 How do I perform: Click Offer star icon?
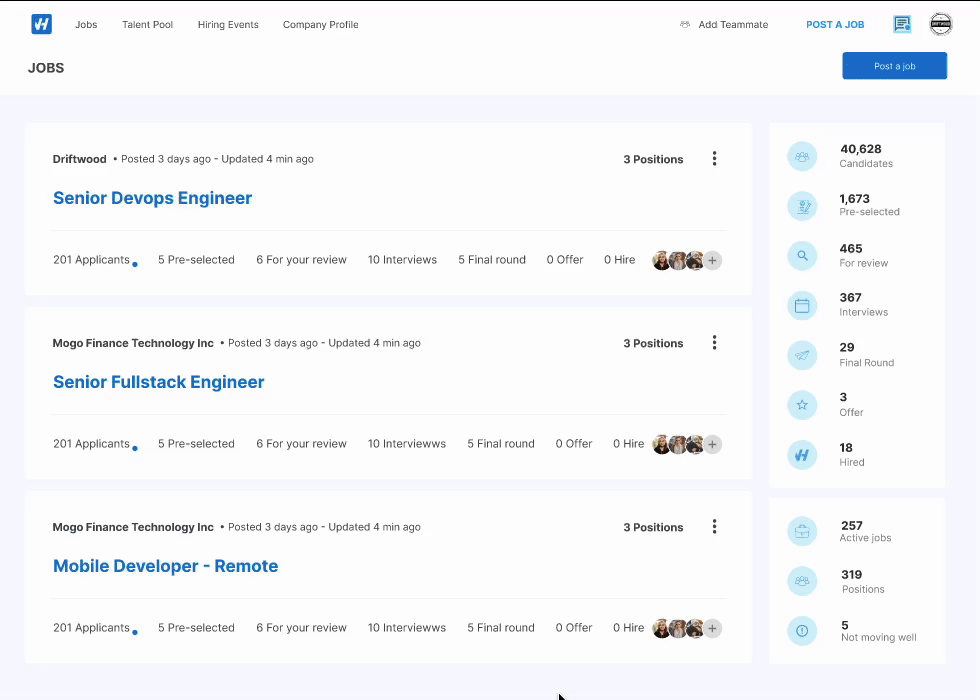802,405
